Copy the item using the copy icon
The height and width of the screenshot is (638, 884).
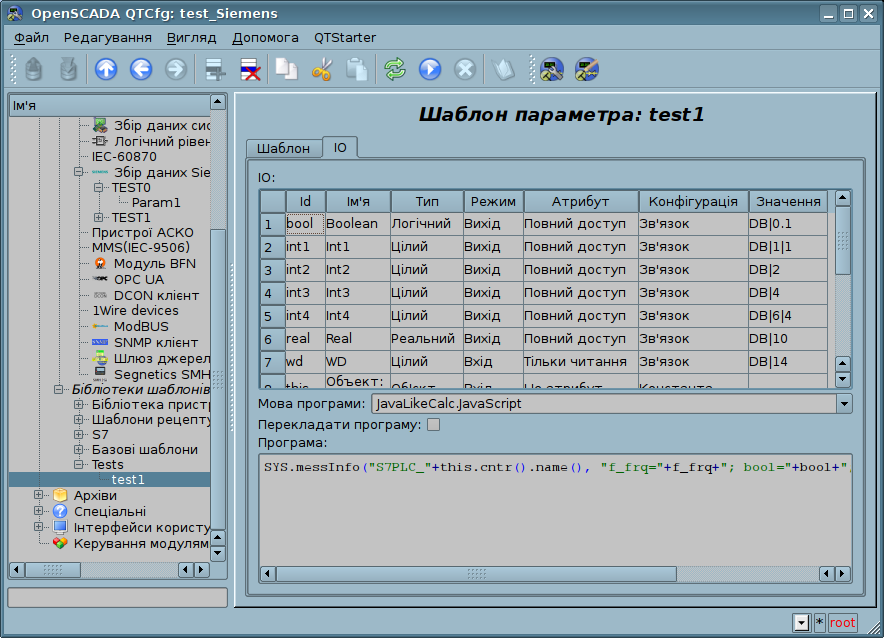(287, 69)
